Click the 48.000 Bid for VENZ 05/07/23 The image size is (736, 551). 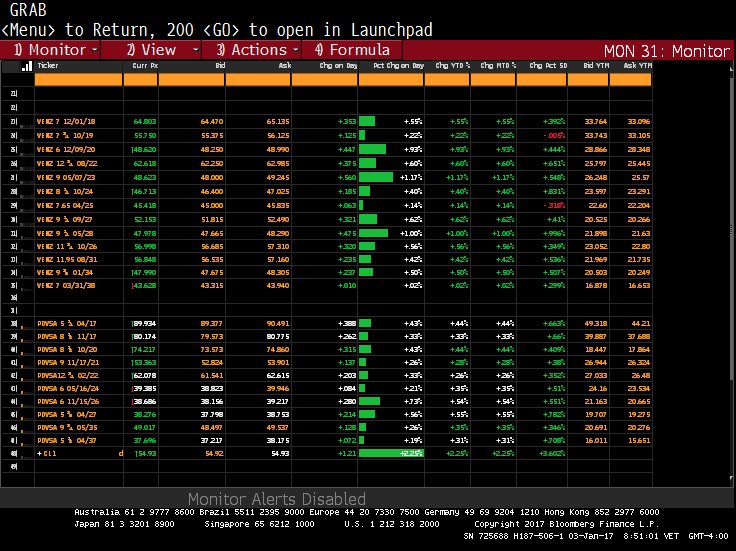[x=212, y=178]
